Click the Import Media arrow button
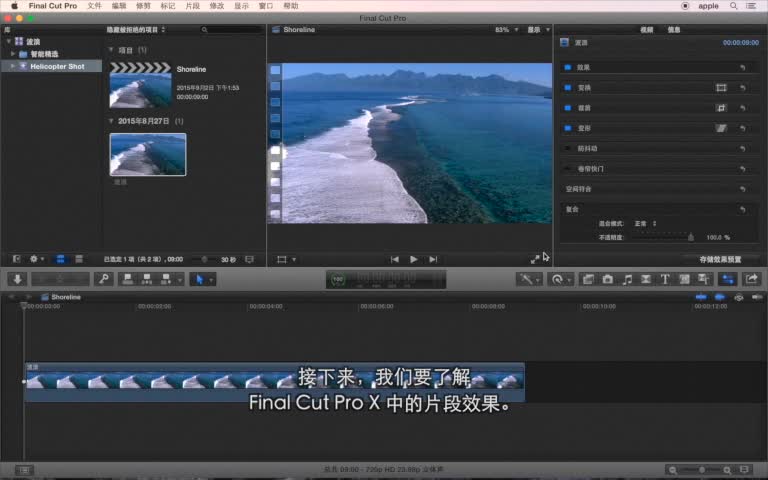The height and width of the screenshot is (480, 768). 17,279
